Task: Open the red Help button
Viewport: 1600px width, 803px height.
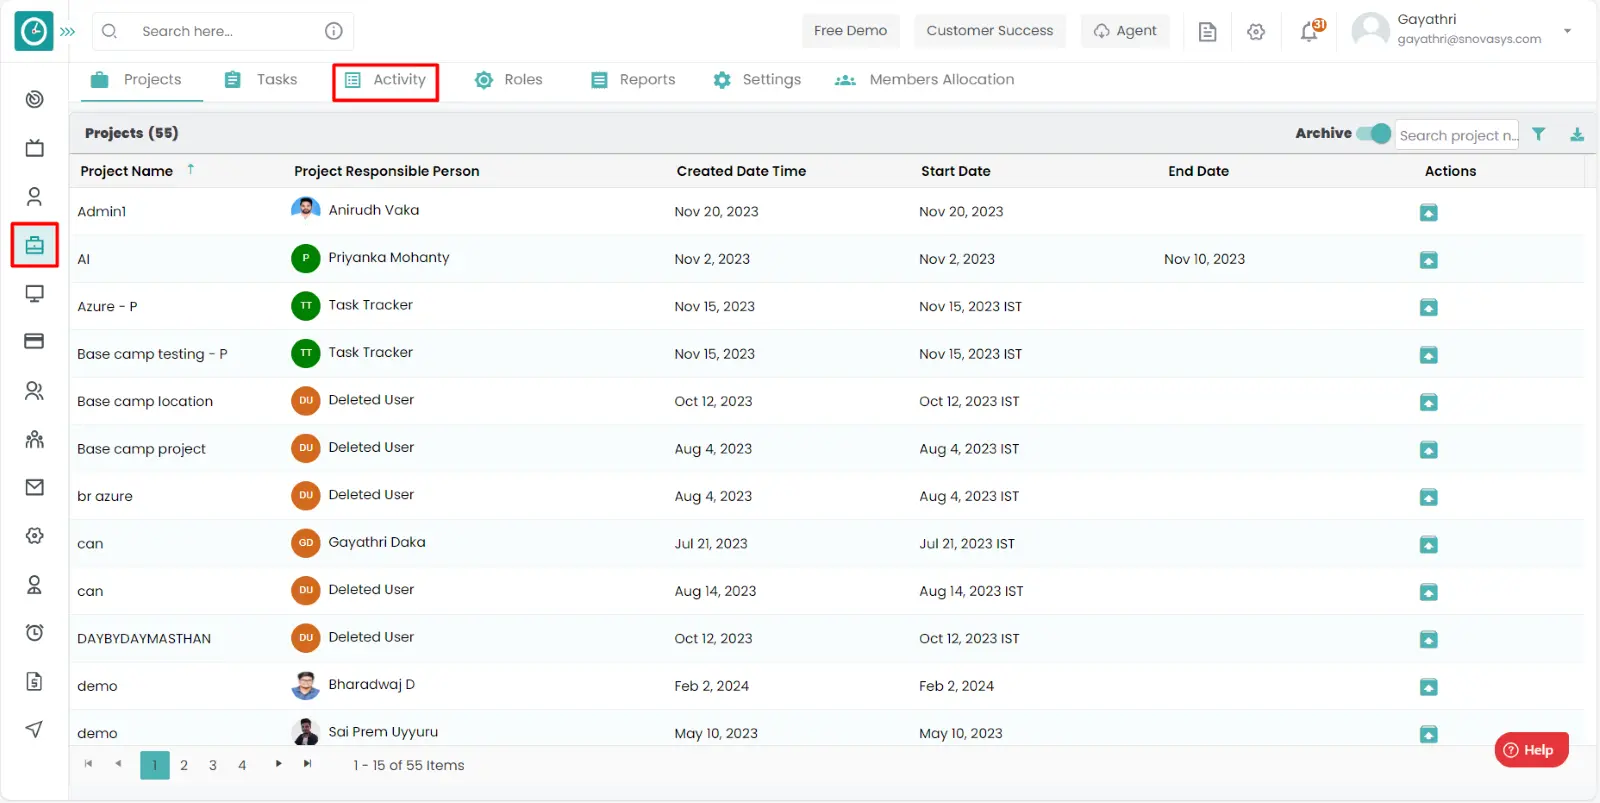Action: point(1531,750)
